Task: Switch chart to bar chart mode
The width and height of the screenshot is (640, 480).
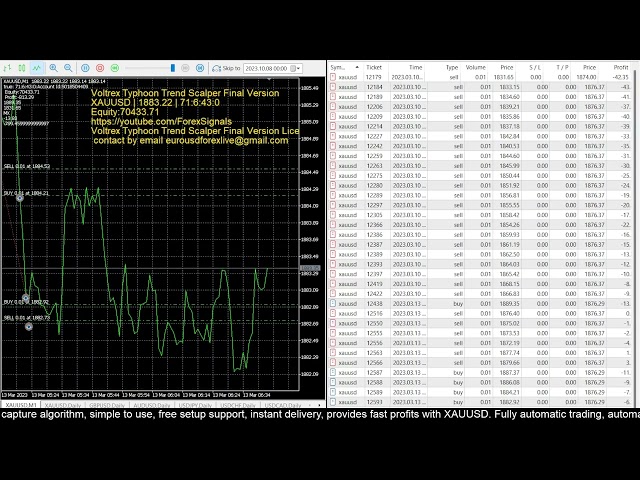Action: point(6,68)
